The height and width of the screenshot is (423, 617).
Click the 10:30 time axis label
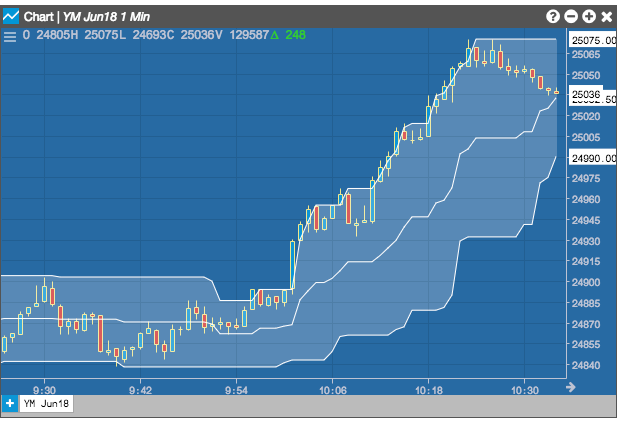[x=525, y=390]
